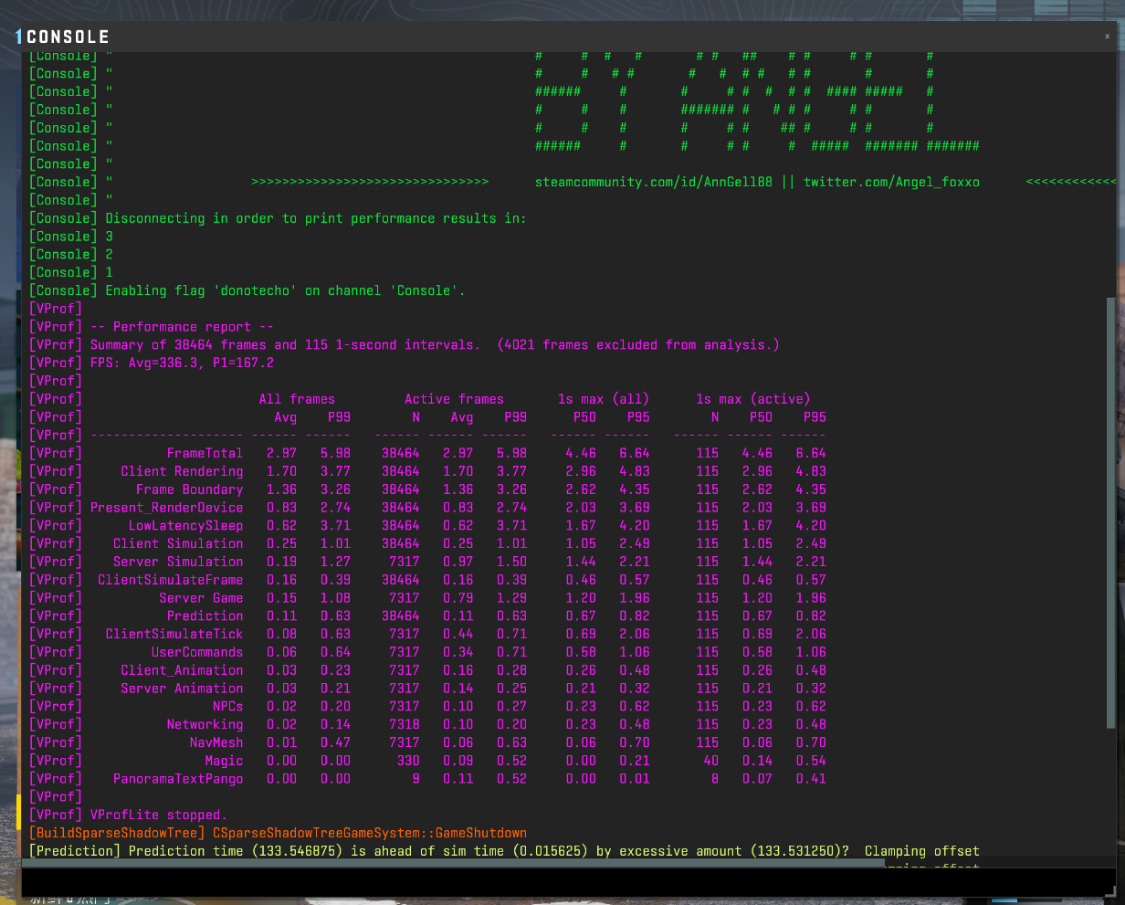
Task: Select the countdown line showing 1
Action: click(x=71, y=272)
